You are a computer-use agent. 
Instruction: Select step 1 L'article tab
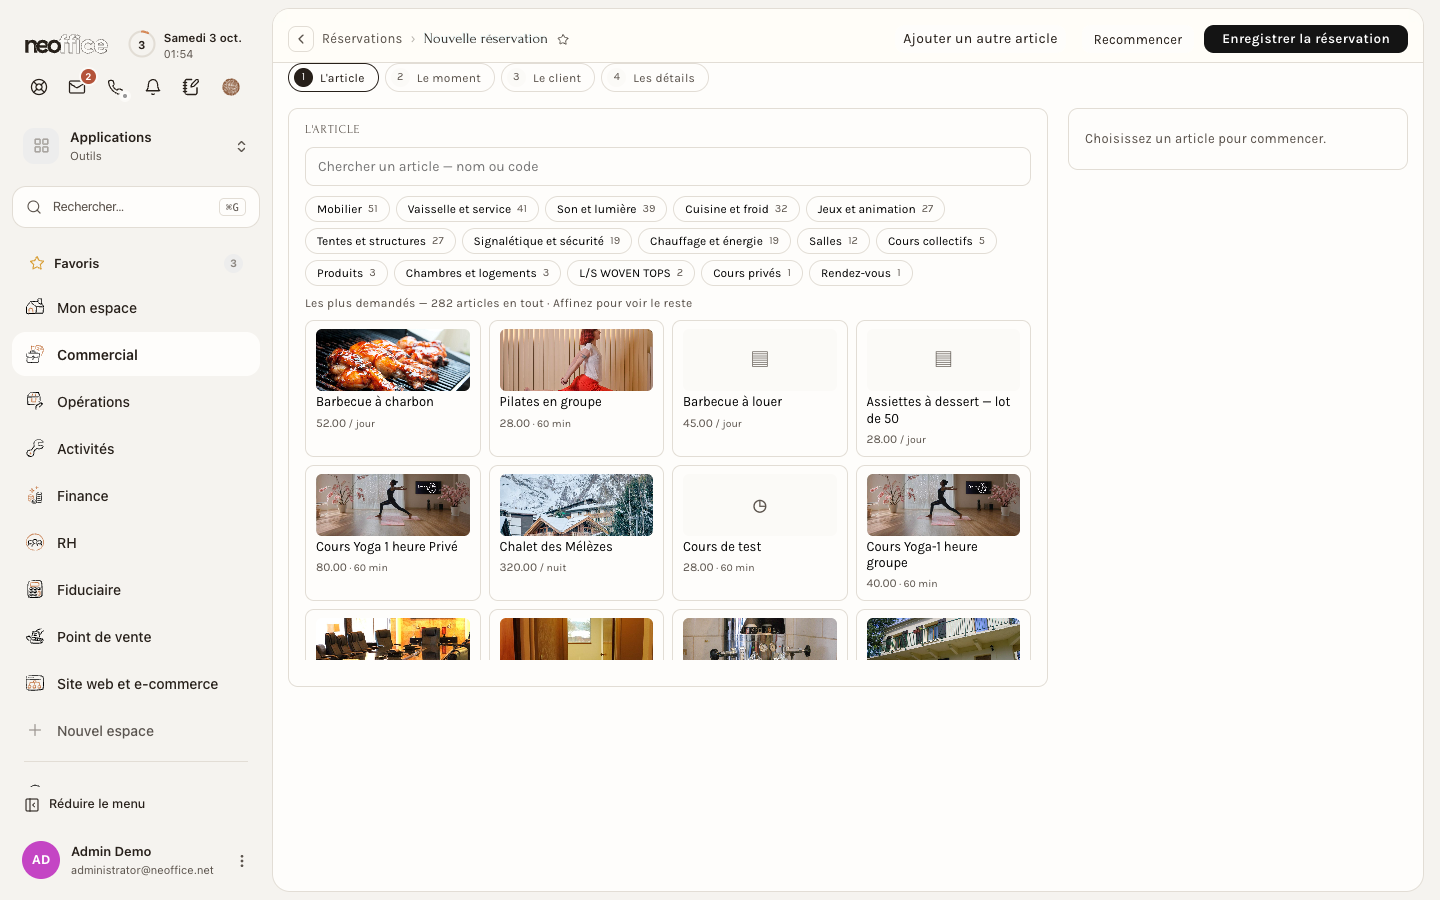[333, 78]
